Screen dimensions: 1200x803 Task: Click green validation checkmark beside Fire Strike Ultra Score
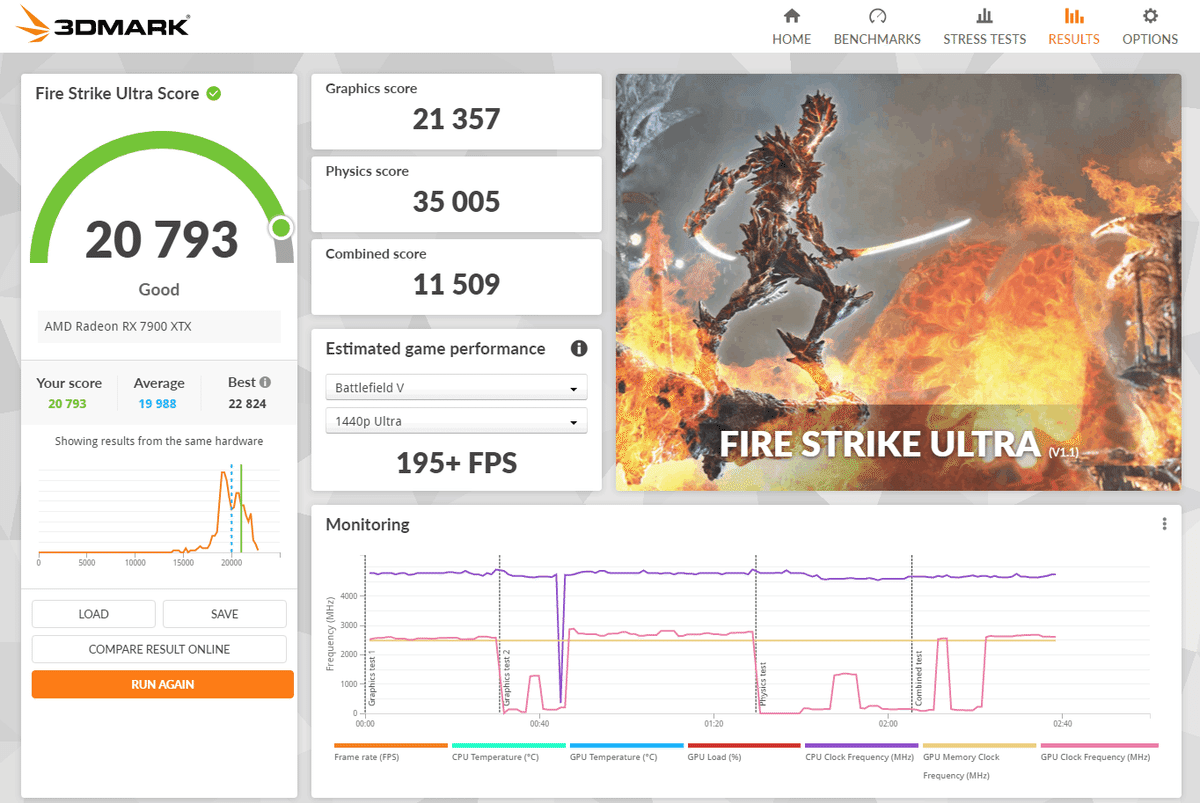(214, 93)
